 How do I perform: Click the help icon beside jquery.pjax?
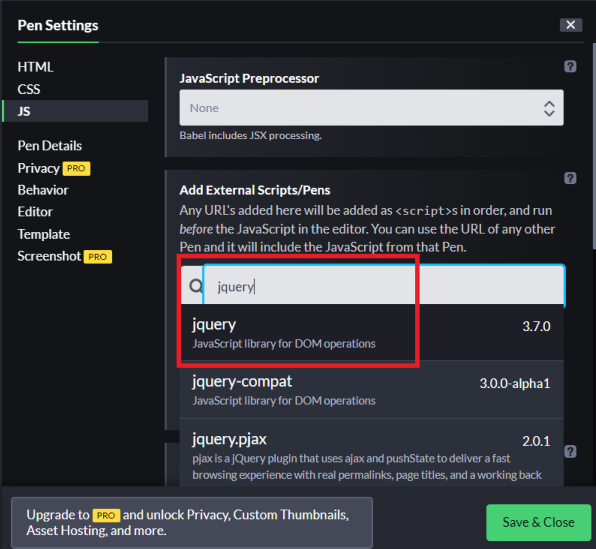point(570,451)
